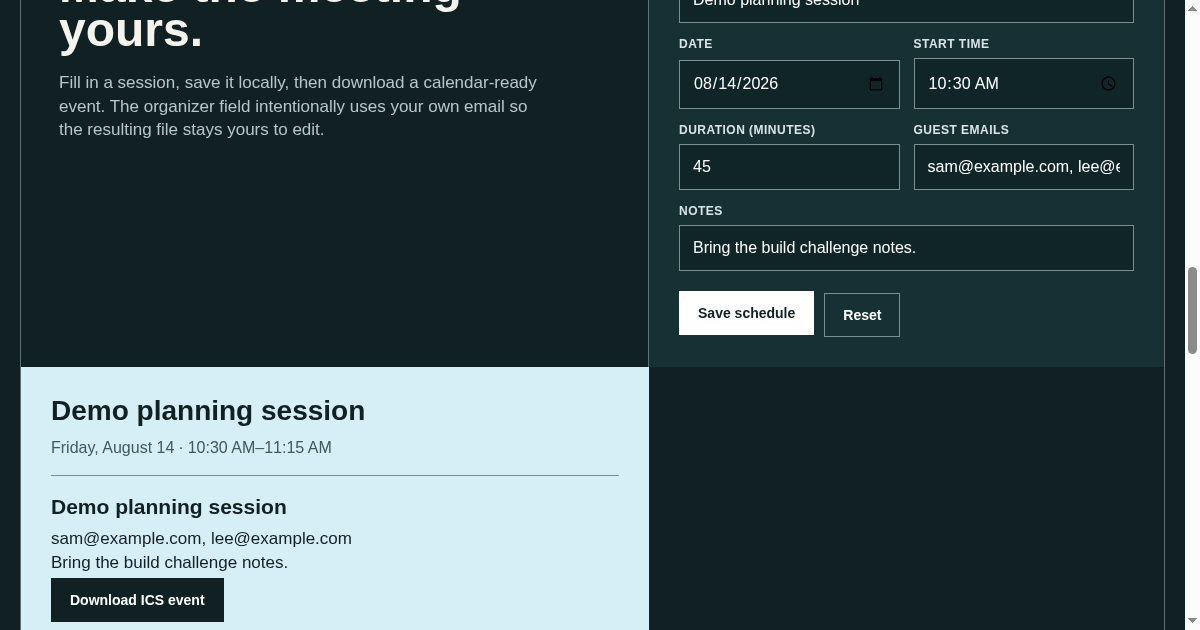Reset the form

coord(861,315)
